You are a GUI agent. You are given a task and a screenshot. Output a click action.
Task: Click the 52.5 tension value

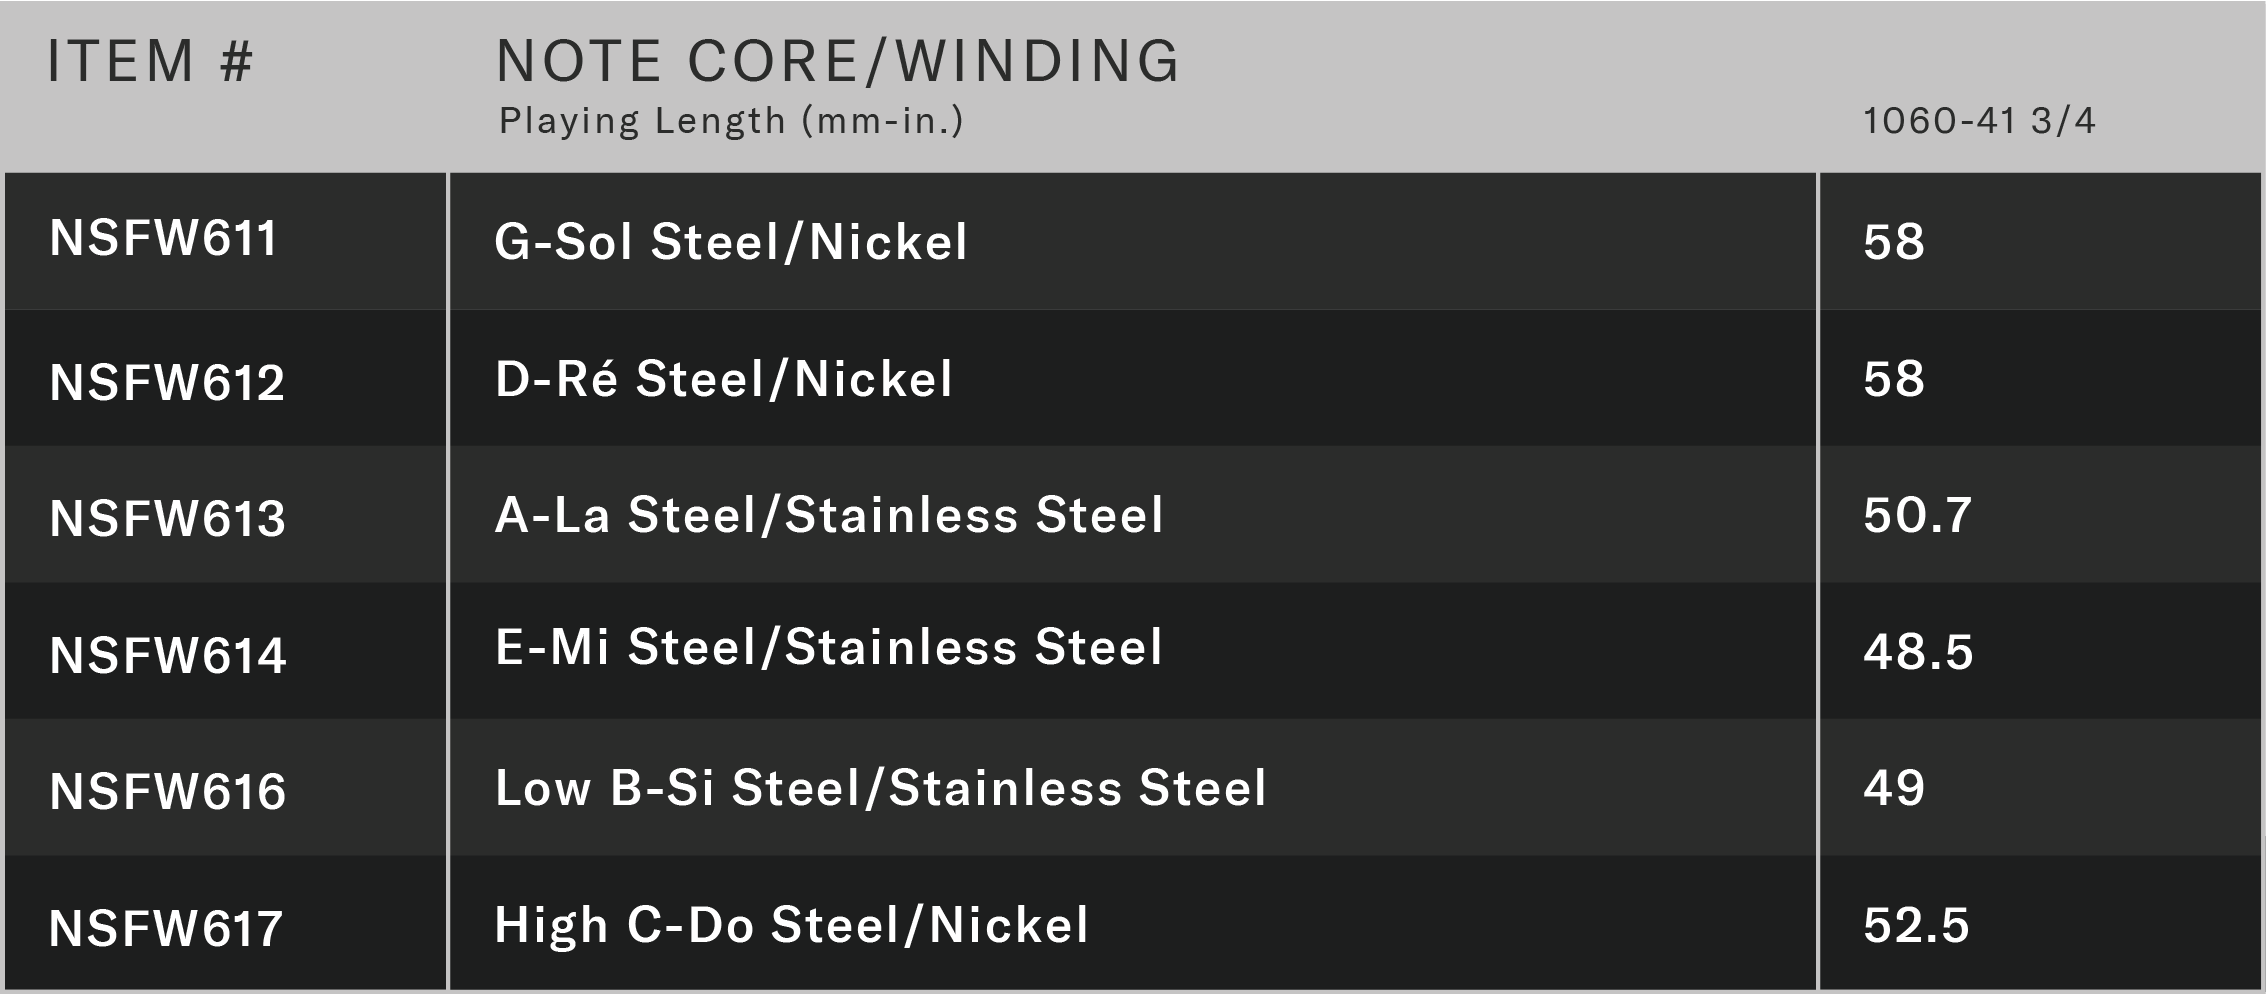(1916, 926)
